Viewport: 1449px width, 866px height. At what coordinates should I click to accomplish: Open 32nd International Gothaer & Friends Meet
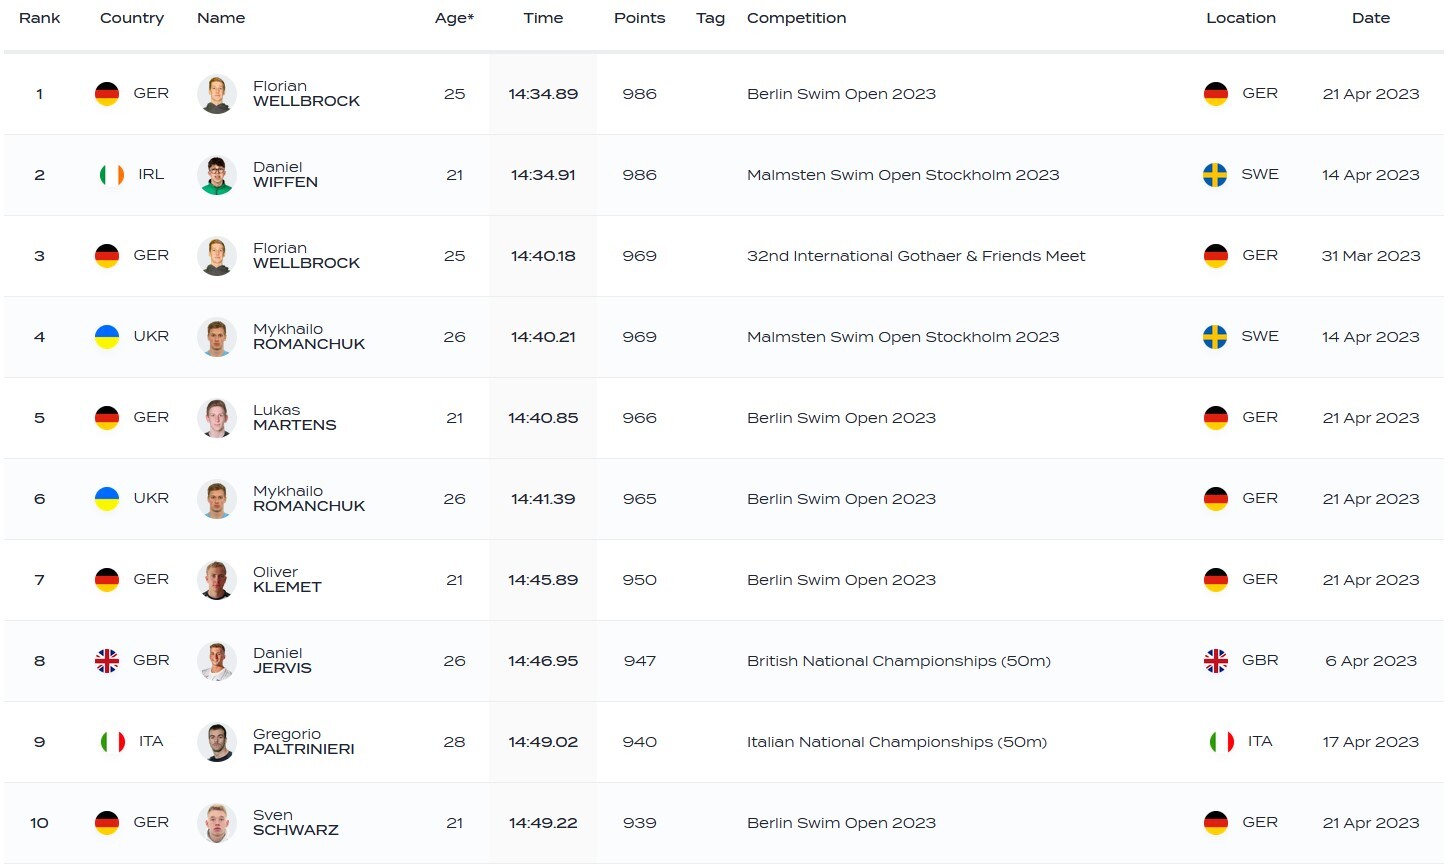[915, 256]
